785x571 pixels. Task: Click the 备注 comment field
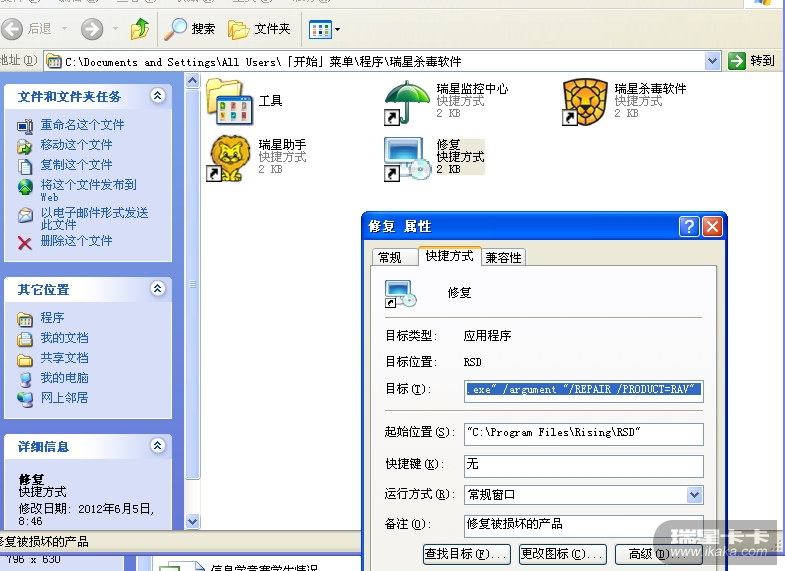coord(584,525)
